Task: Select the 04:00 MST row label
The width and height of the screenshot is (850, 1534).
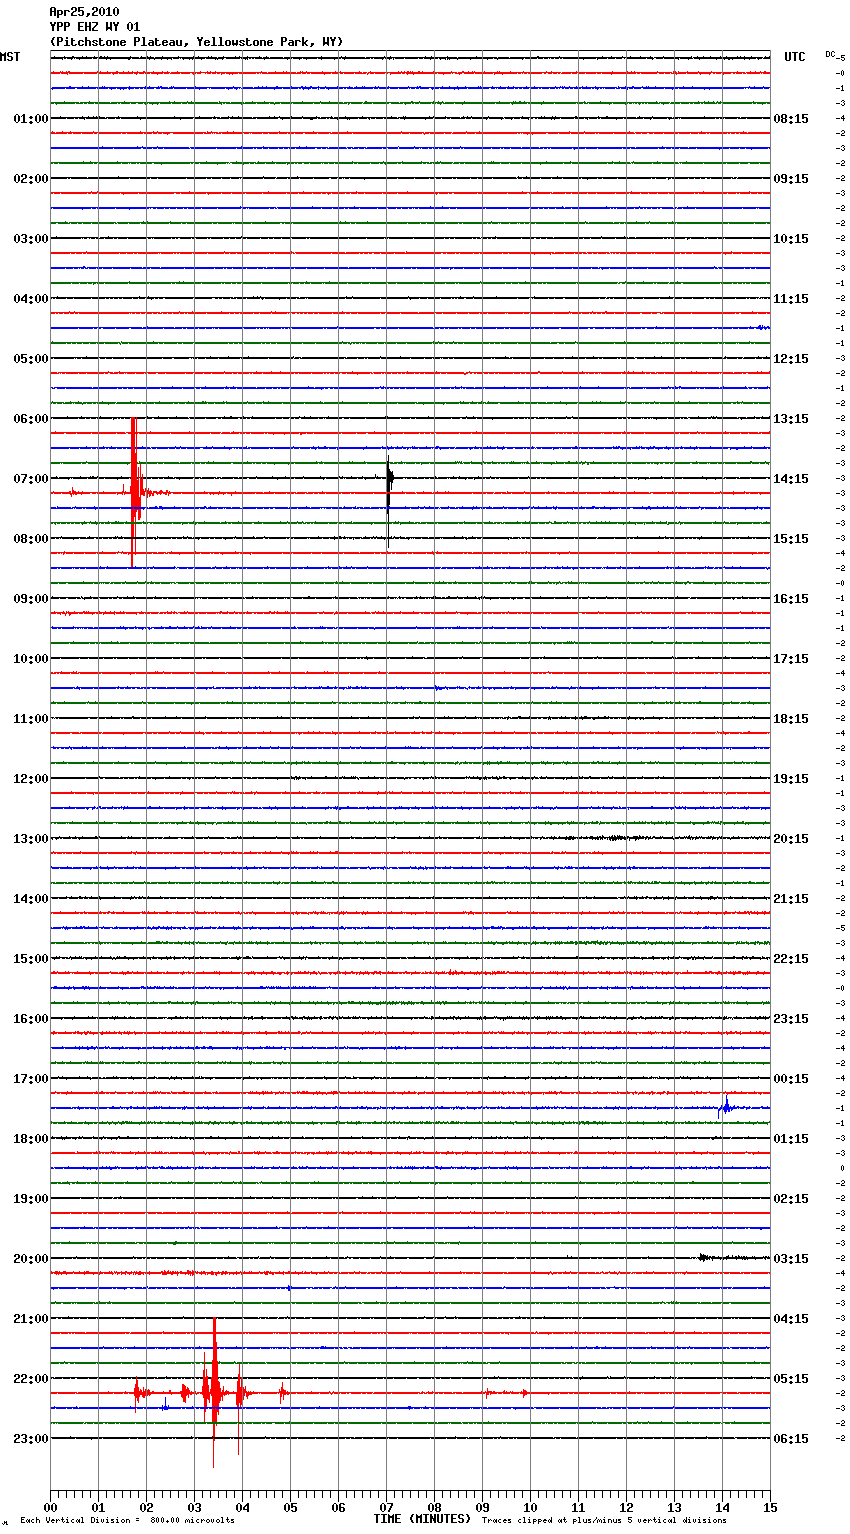Action: tap(31, 299)
